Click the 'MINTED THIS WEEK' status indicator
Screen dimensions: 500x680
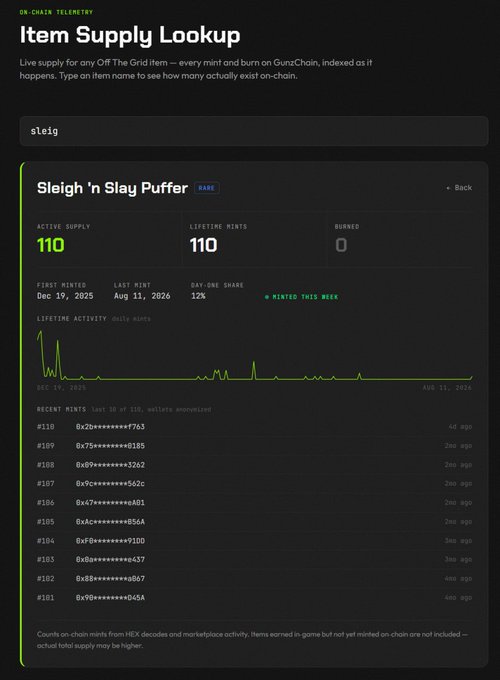tap(301, 297)
